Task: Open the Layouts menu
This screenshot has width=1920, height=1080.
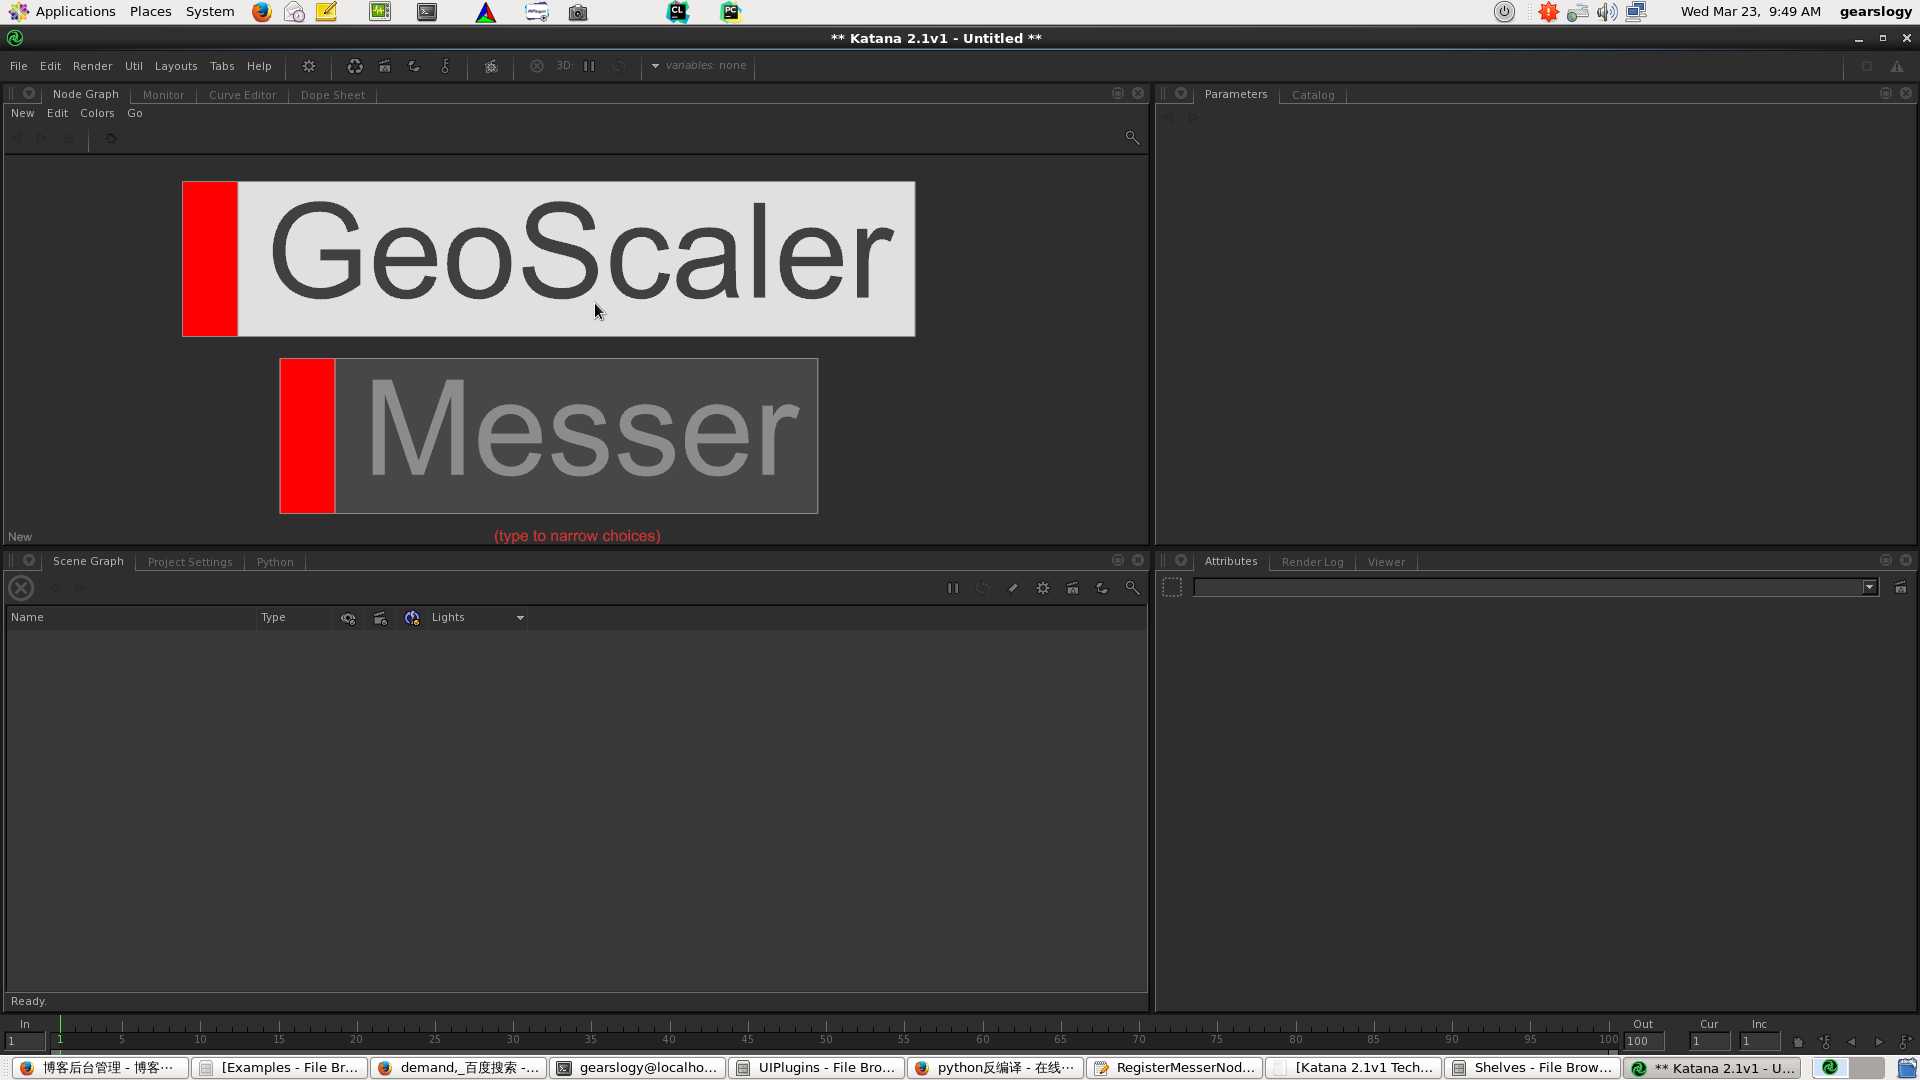Action: click(x=176, y=66)
